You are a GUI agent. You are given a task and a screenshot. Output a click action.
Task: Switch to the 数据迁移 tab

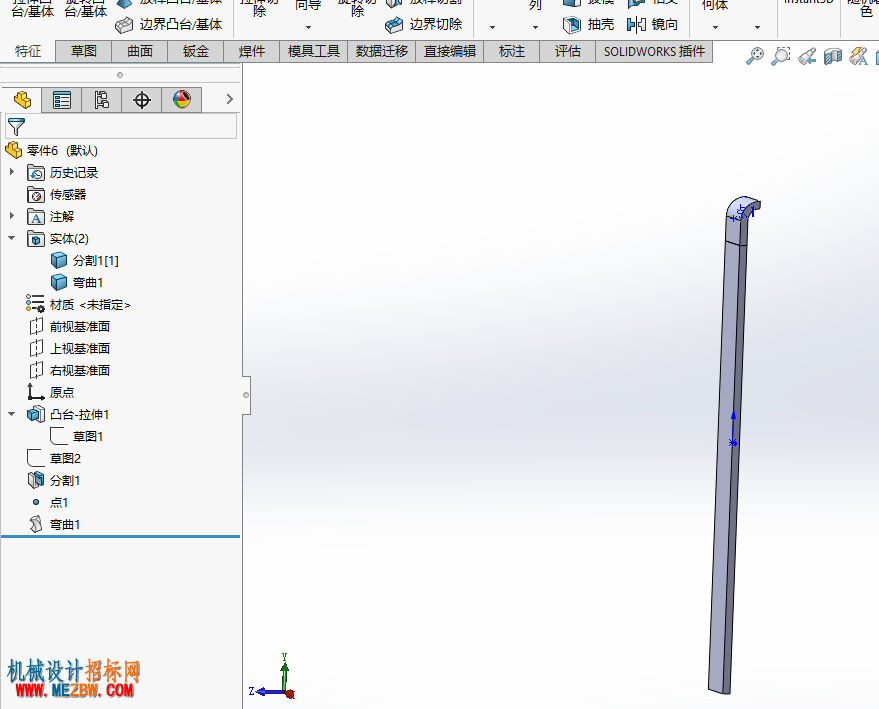pyautogui.click(x=382, y=52)
